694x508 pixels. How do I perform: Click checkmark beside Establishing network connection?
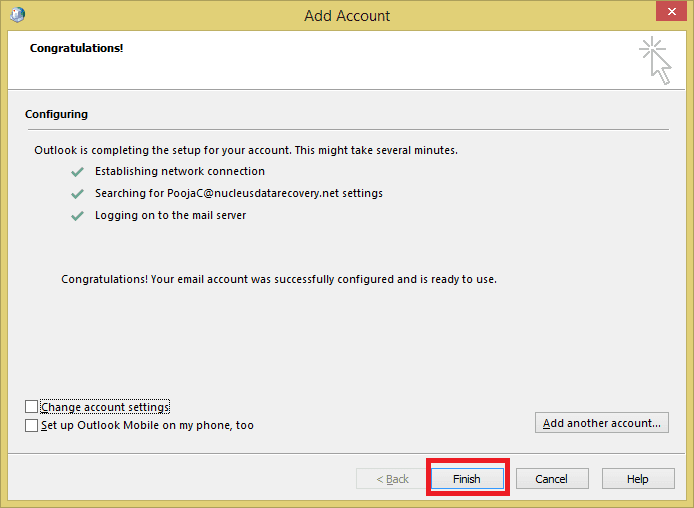(x=77, y=172)
